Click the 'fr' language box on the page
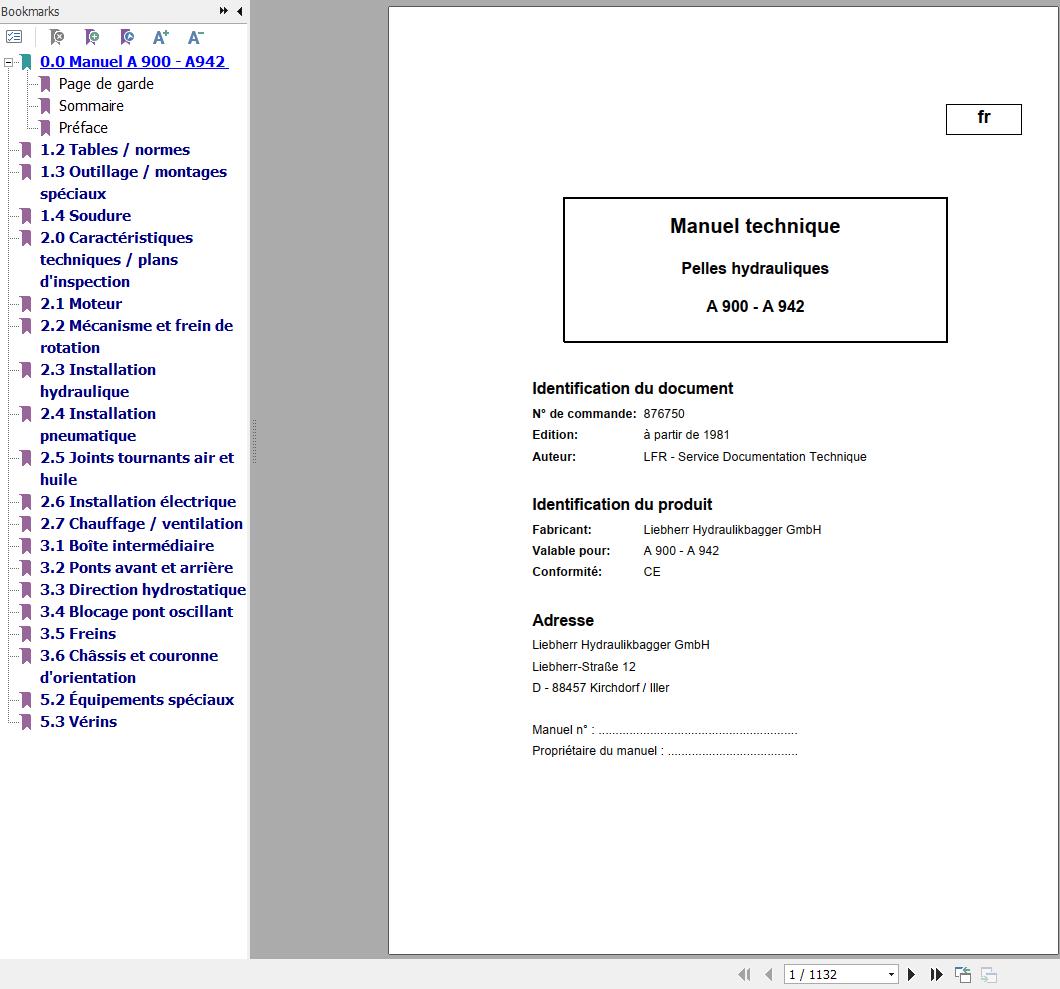This screenshot has height=989, width=1060. click(x=984, y=119)
